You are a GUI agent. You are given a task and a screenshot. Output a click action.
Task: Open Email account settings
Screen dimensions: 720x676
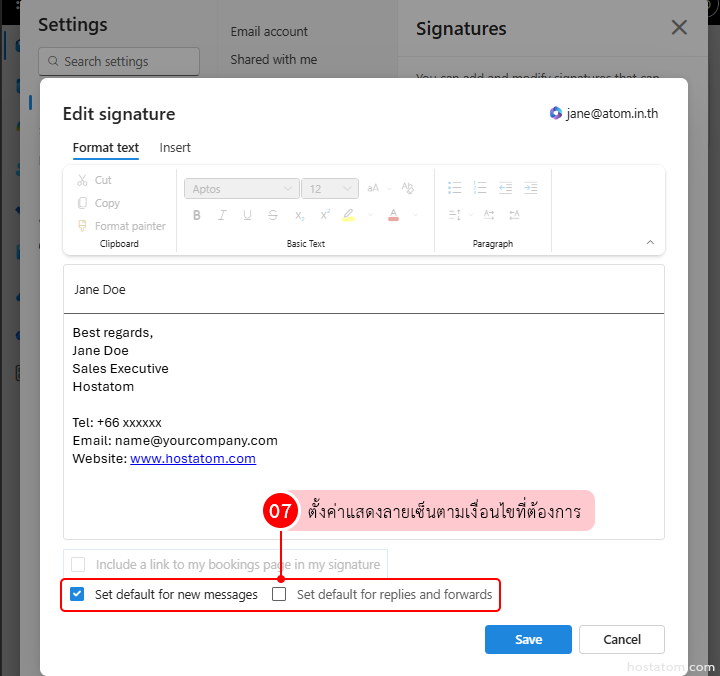[x=269, y=32]
